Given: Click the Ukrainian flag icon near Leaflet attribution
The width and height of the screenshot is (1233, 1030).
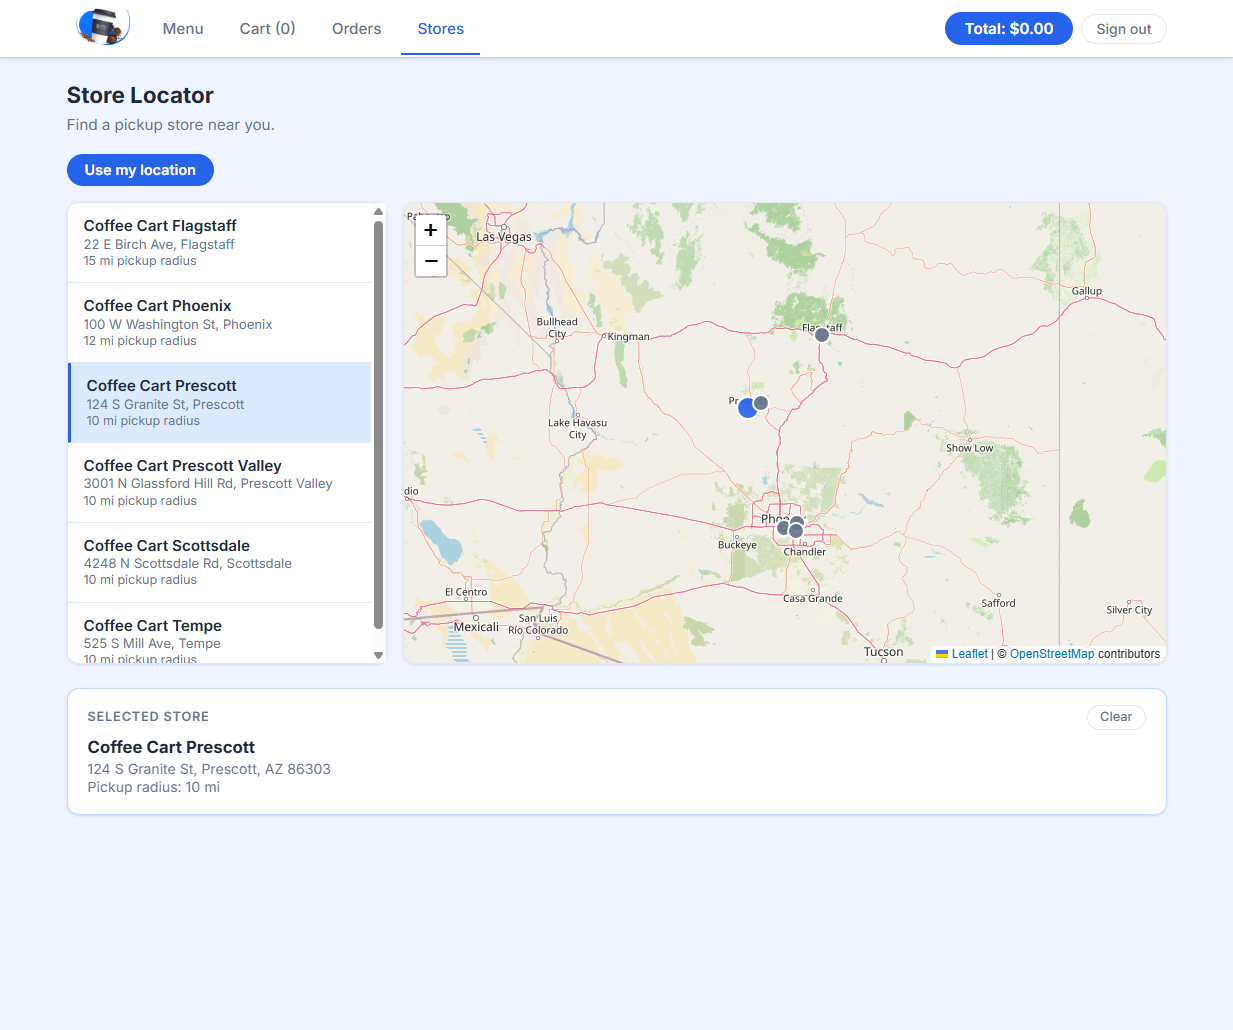Looking at the screenshot, I should pos(941,653).
